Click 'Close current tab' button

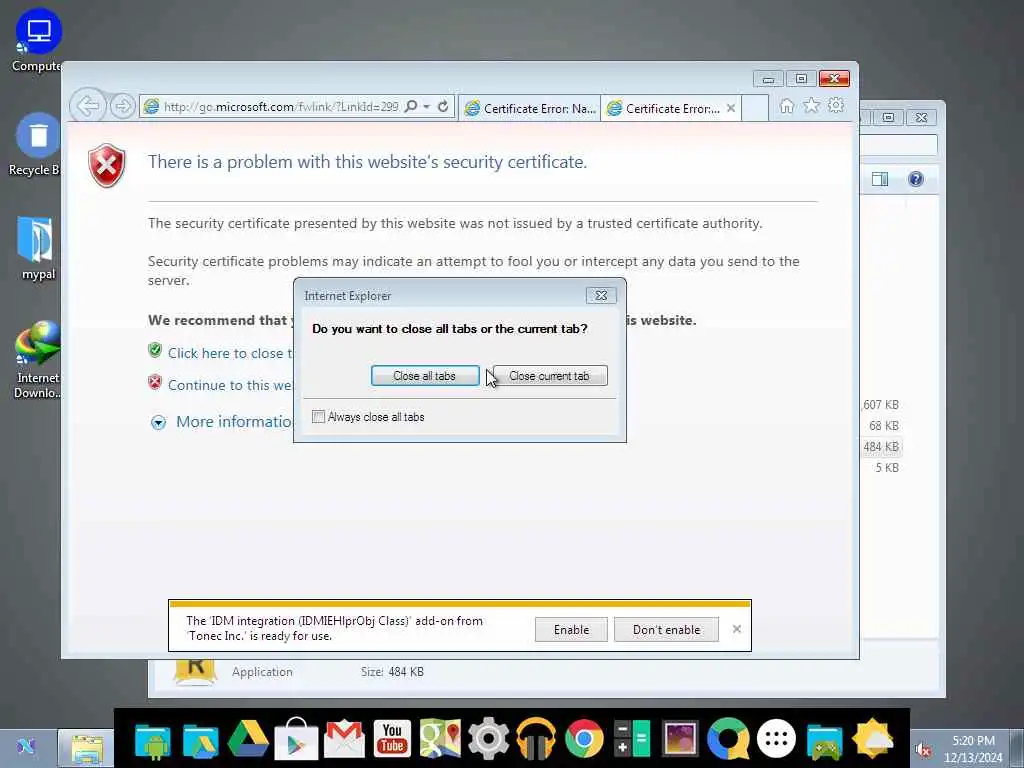pos(549,376)
